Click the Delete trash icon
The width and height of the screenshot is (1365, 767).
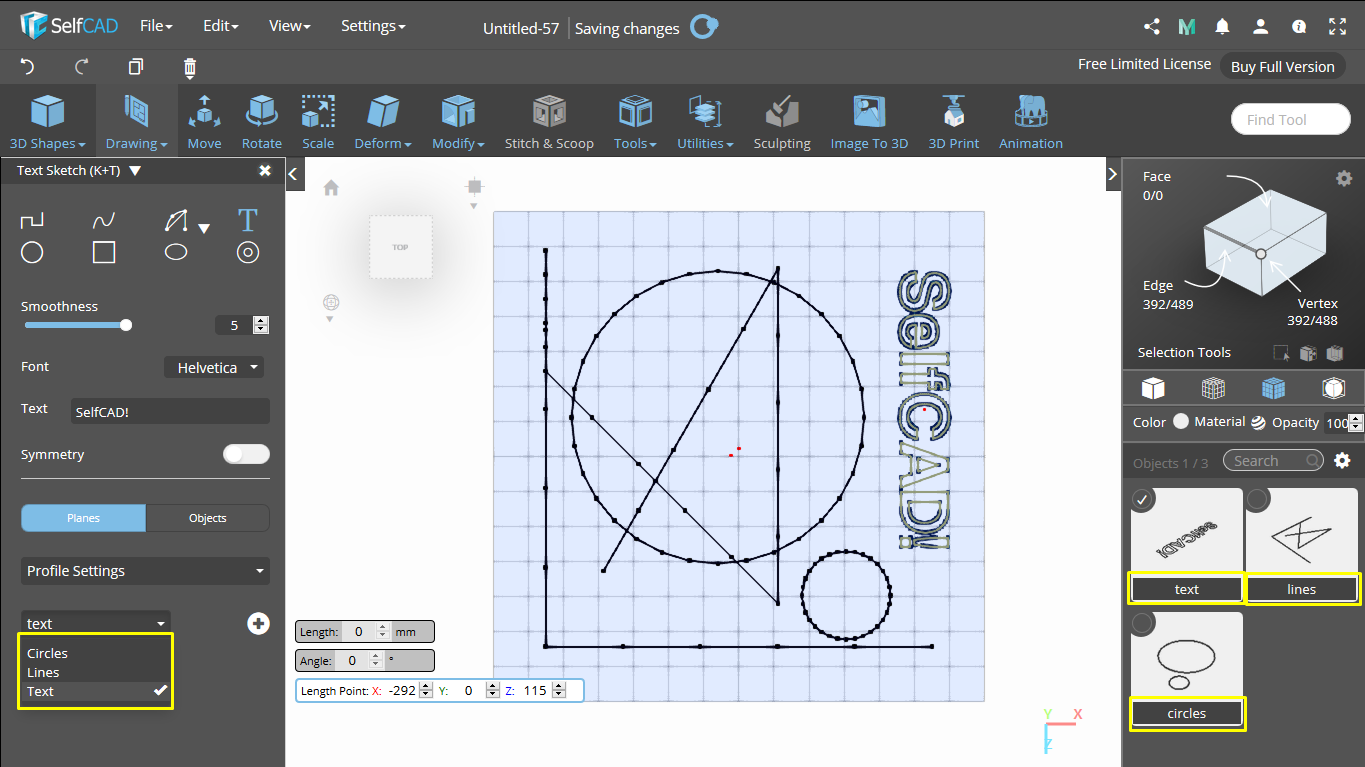(190, 67)
